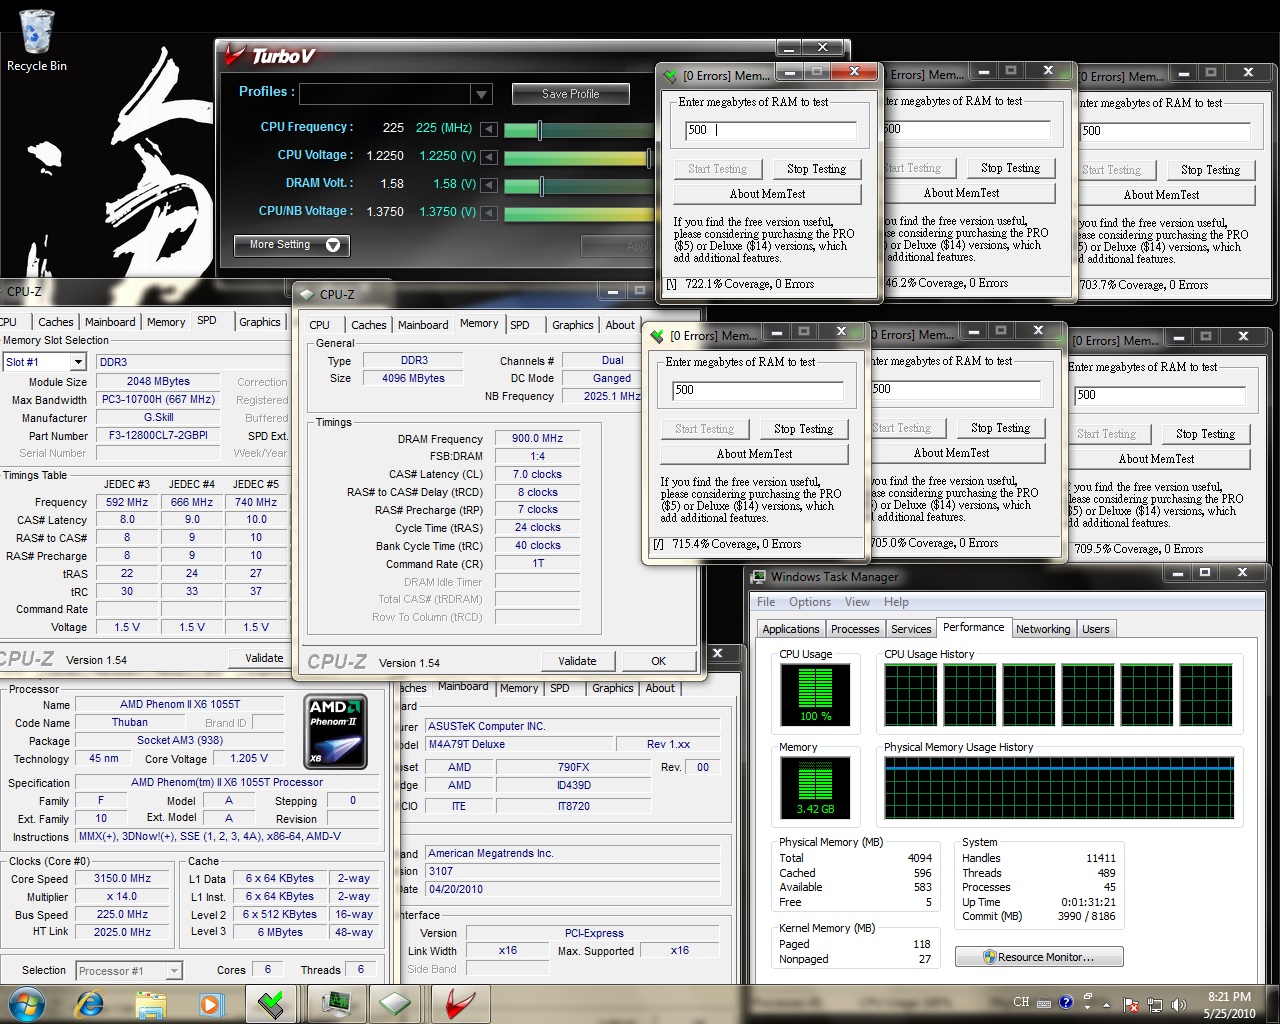Open the Recycle Bin desktop icon
Viewport: 1280px width, 1024px height.
(x=36, y=40)
